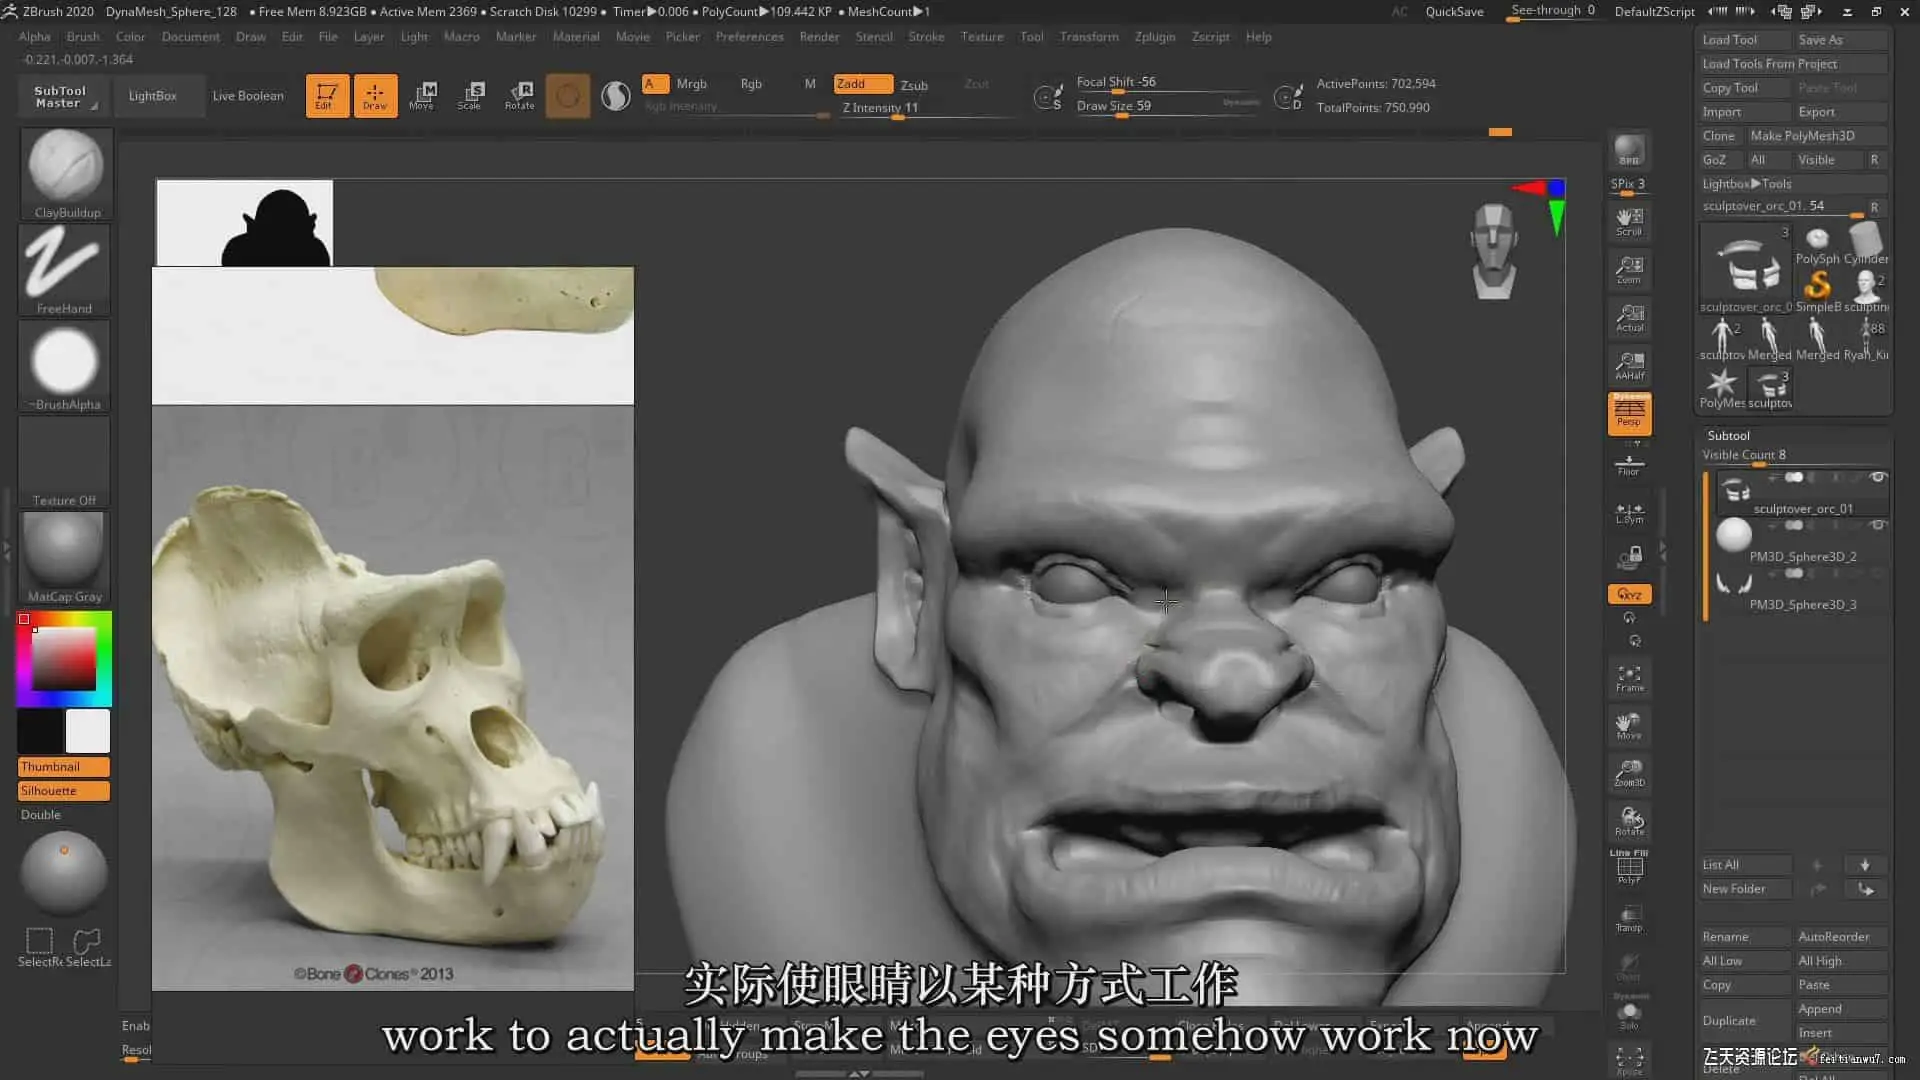Toggle the Persp perspective mode
The image size is (1920, 1080).
click(x=1629, y=413)
